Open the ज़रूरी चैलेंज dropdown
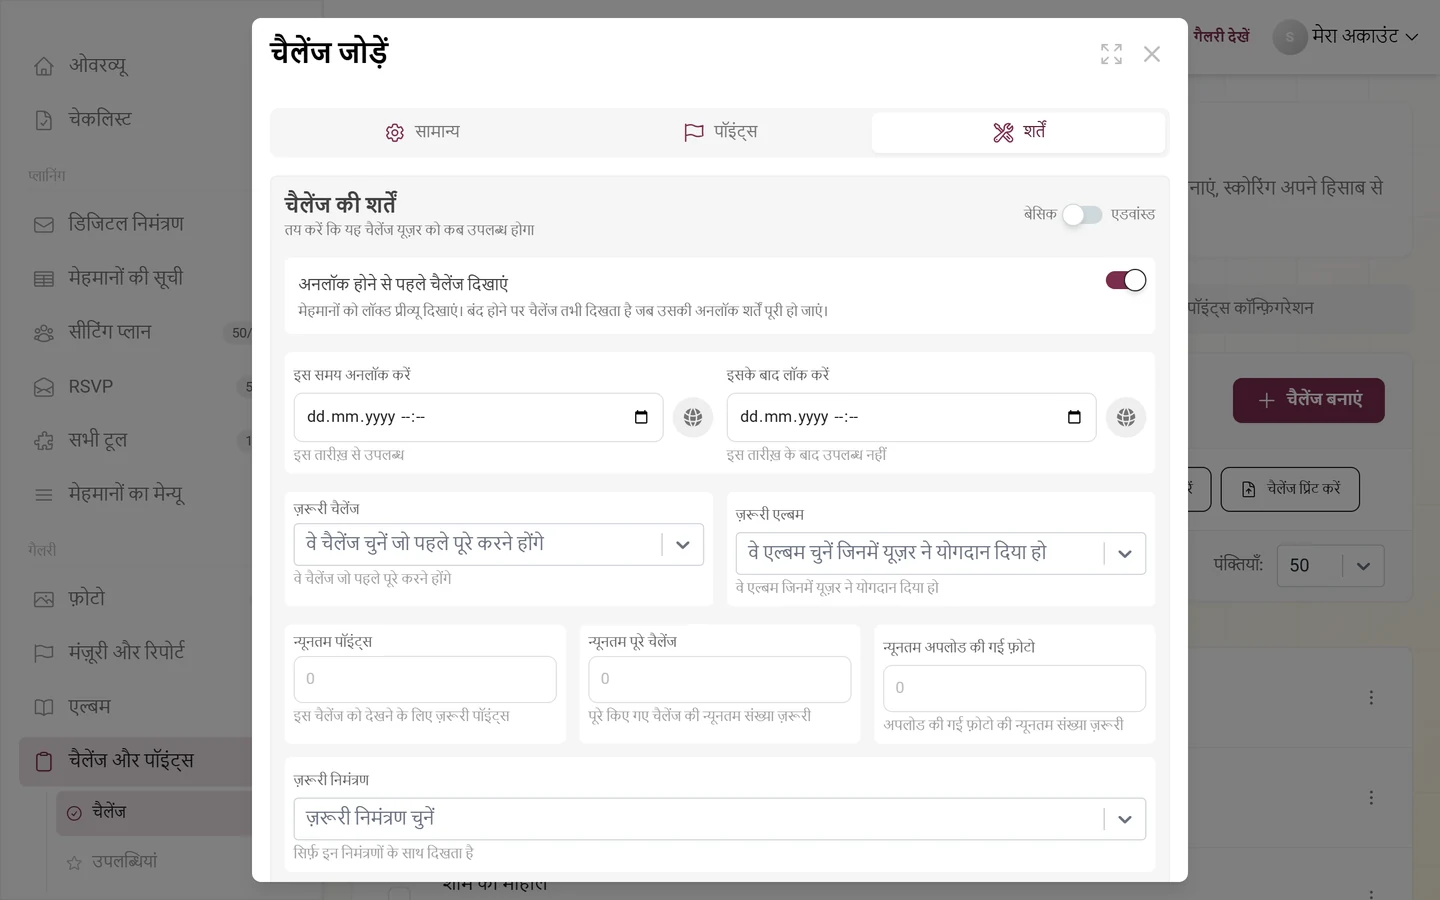Image resolution: width=1440 pixels, height=900 pixels. coord(499,545)
